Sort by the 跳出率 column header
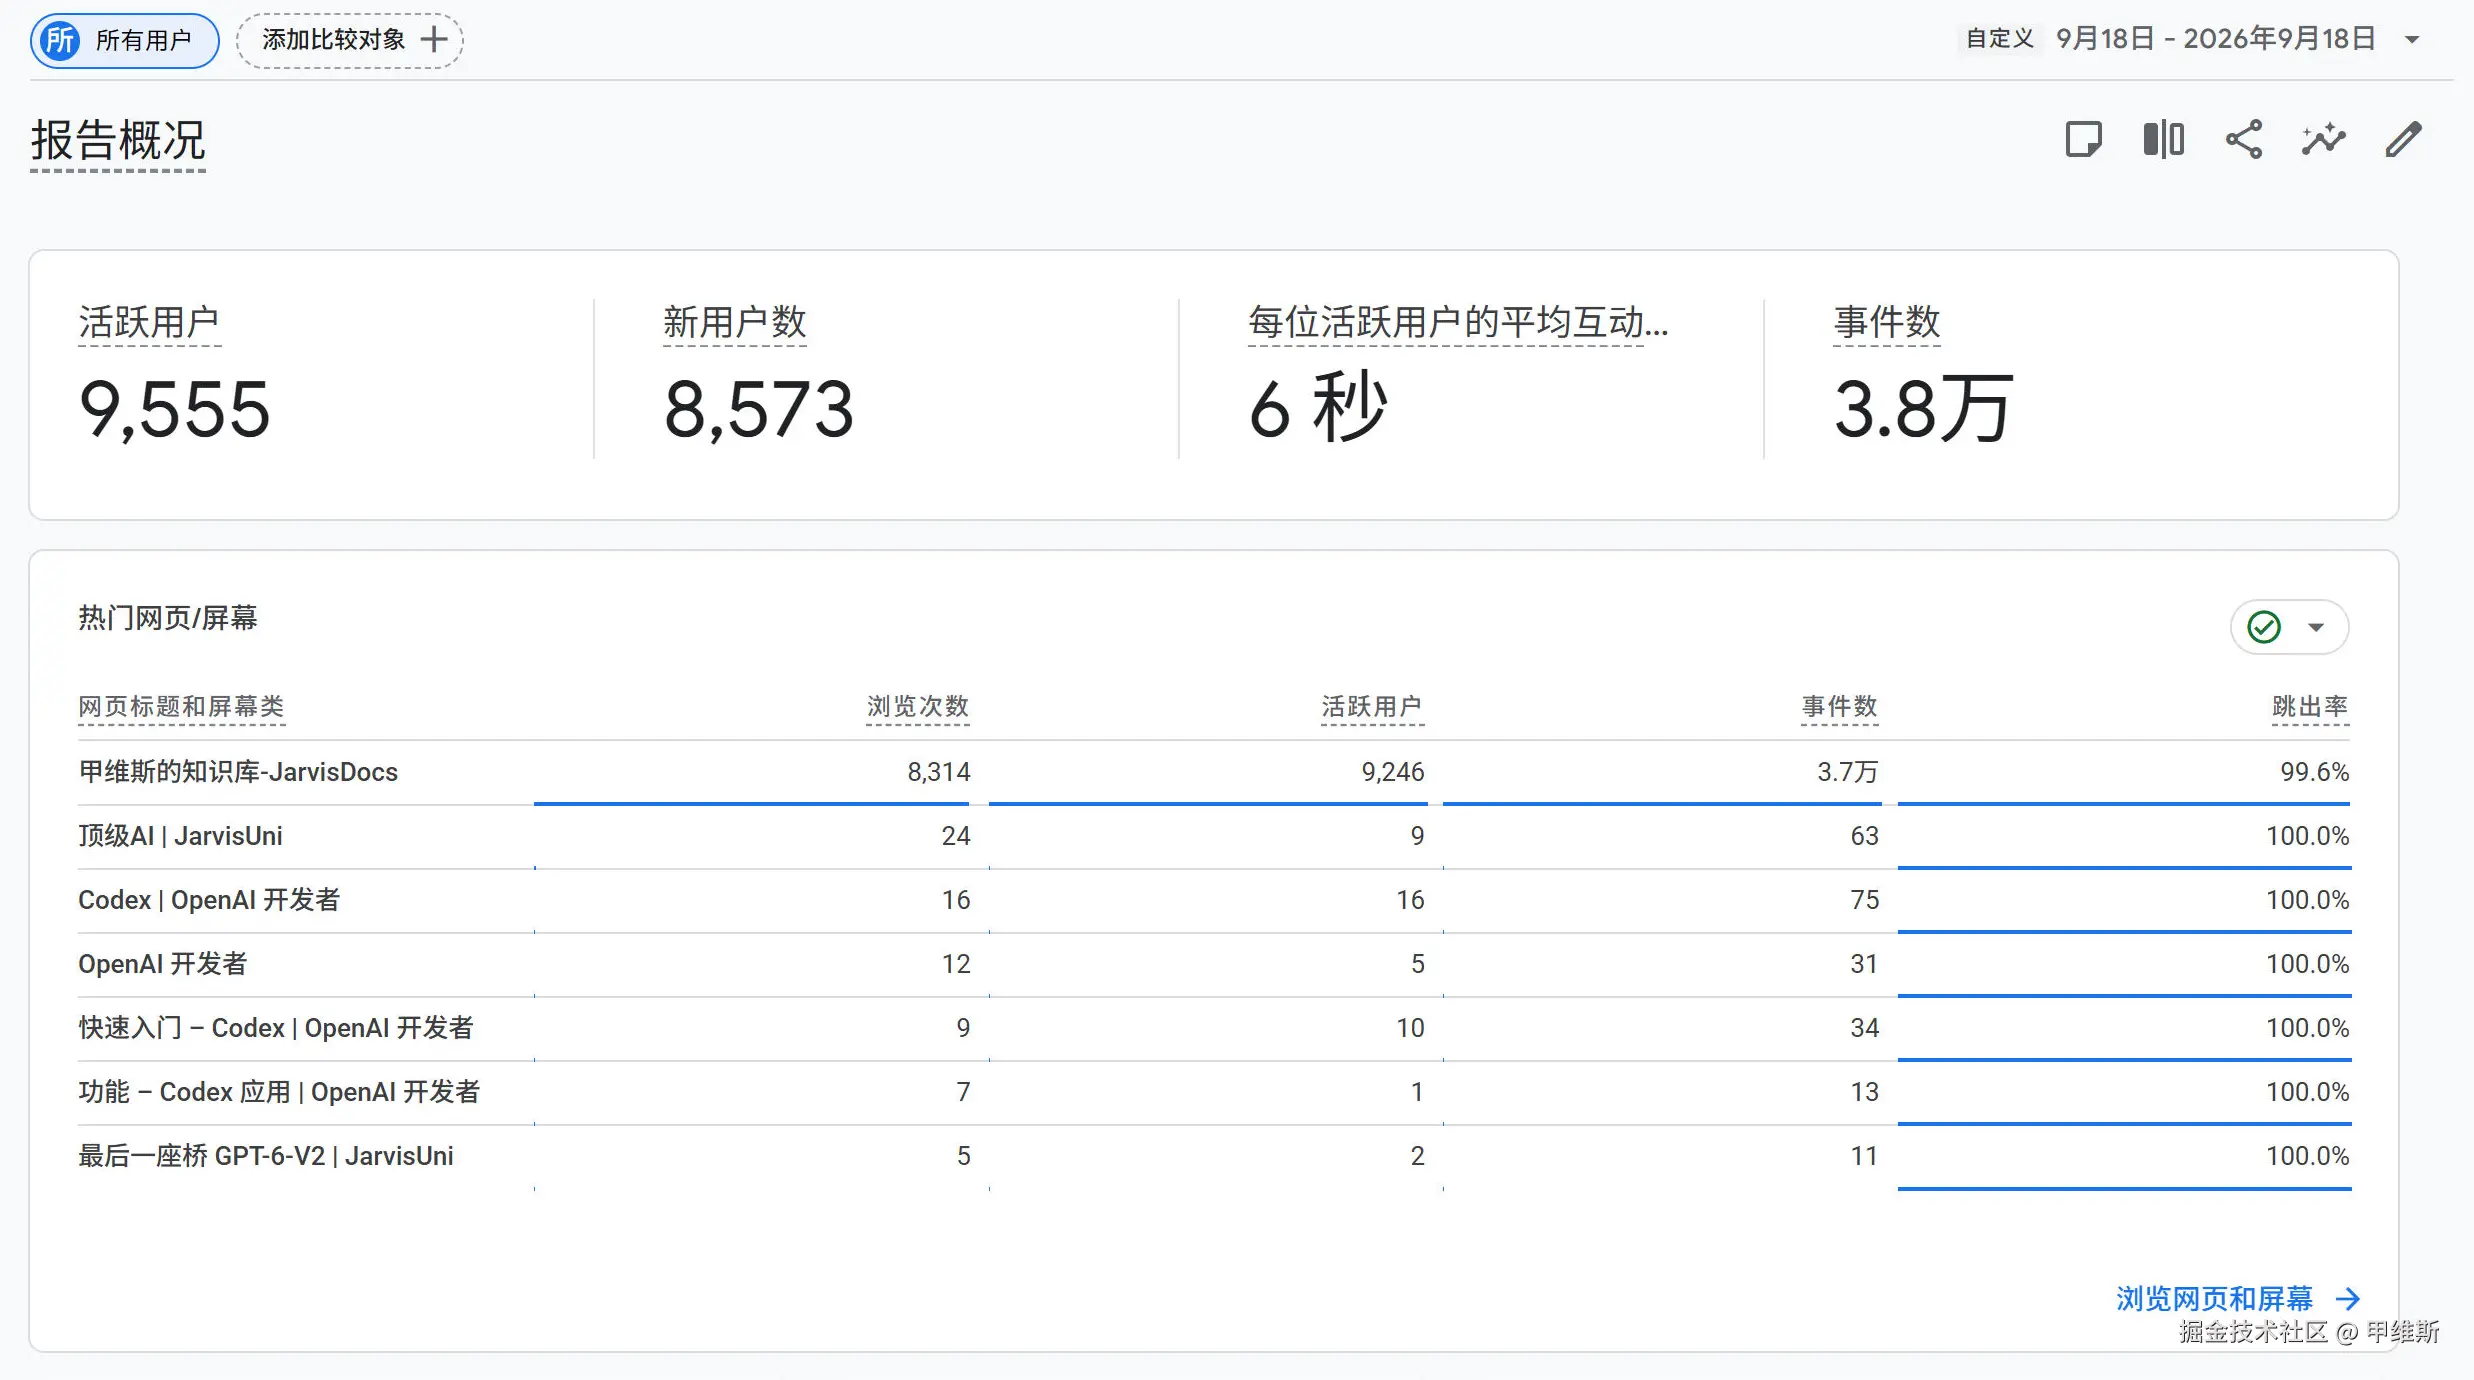Image resolution: width=2474 pixels, height=1380 pixels. [x=2310, y=707]
